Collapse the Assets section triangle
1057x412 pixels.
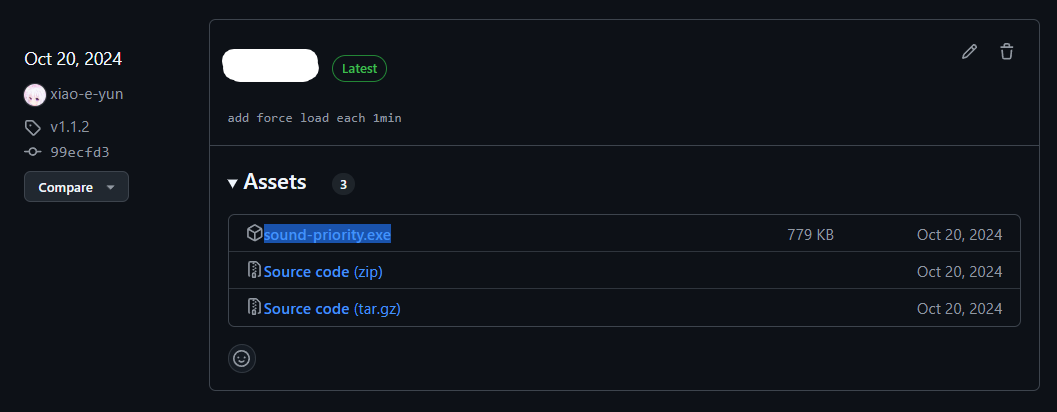pos(233,183)
